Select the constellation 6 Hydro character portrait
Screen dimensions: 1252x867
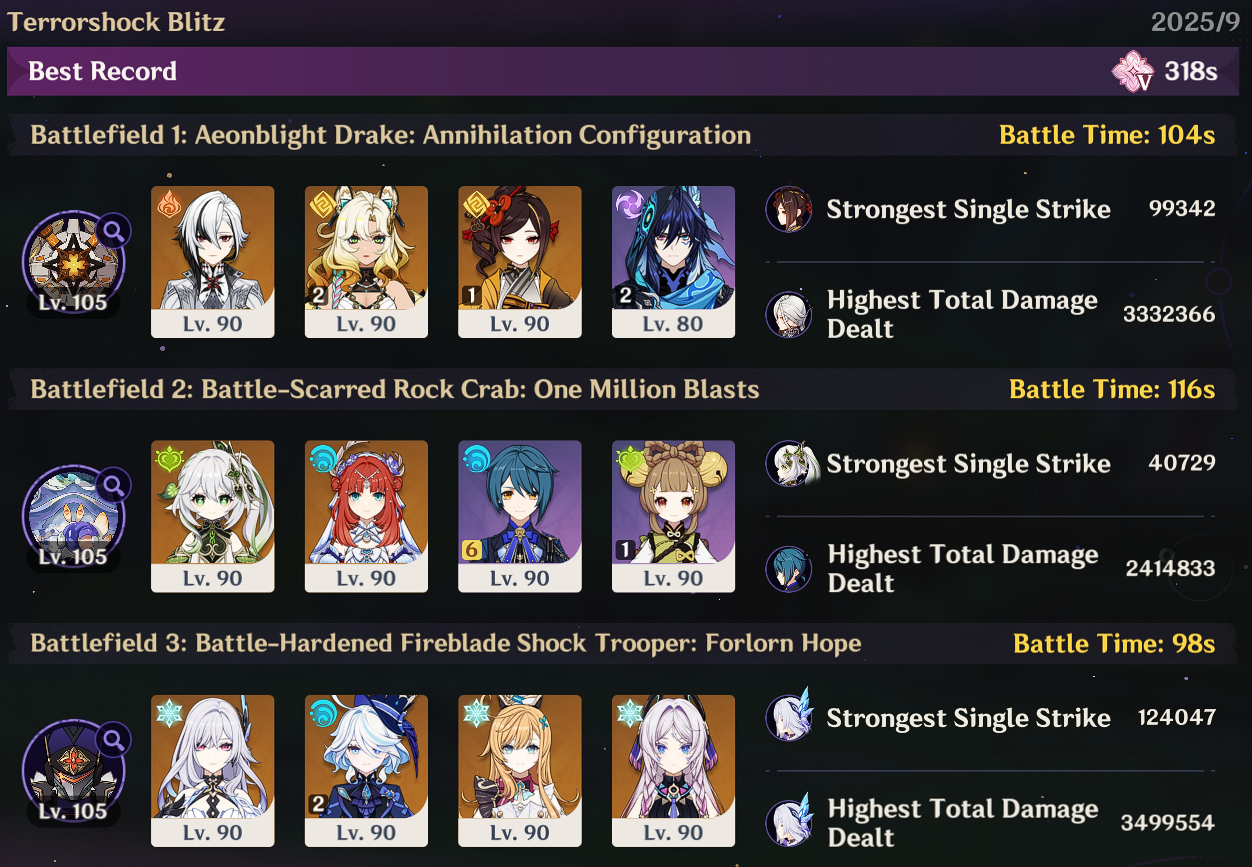(520, 517)
